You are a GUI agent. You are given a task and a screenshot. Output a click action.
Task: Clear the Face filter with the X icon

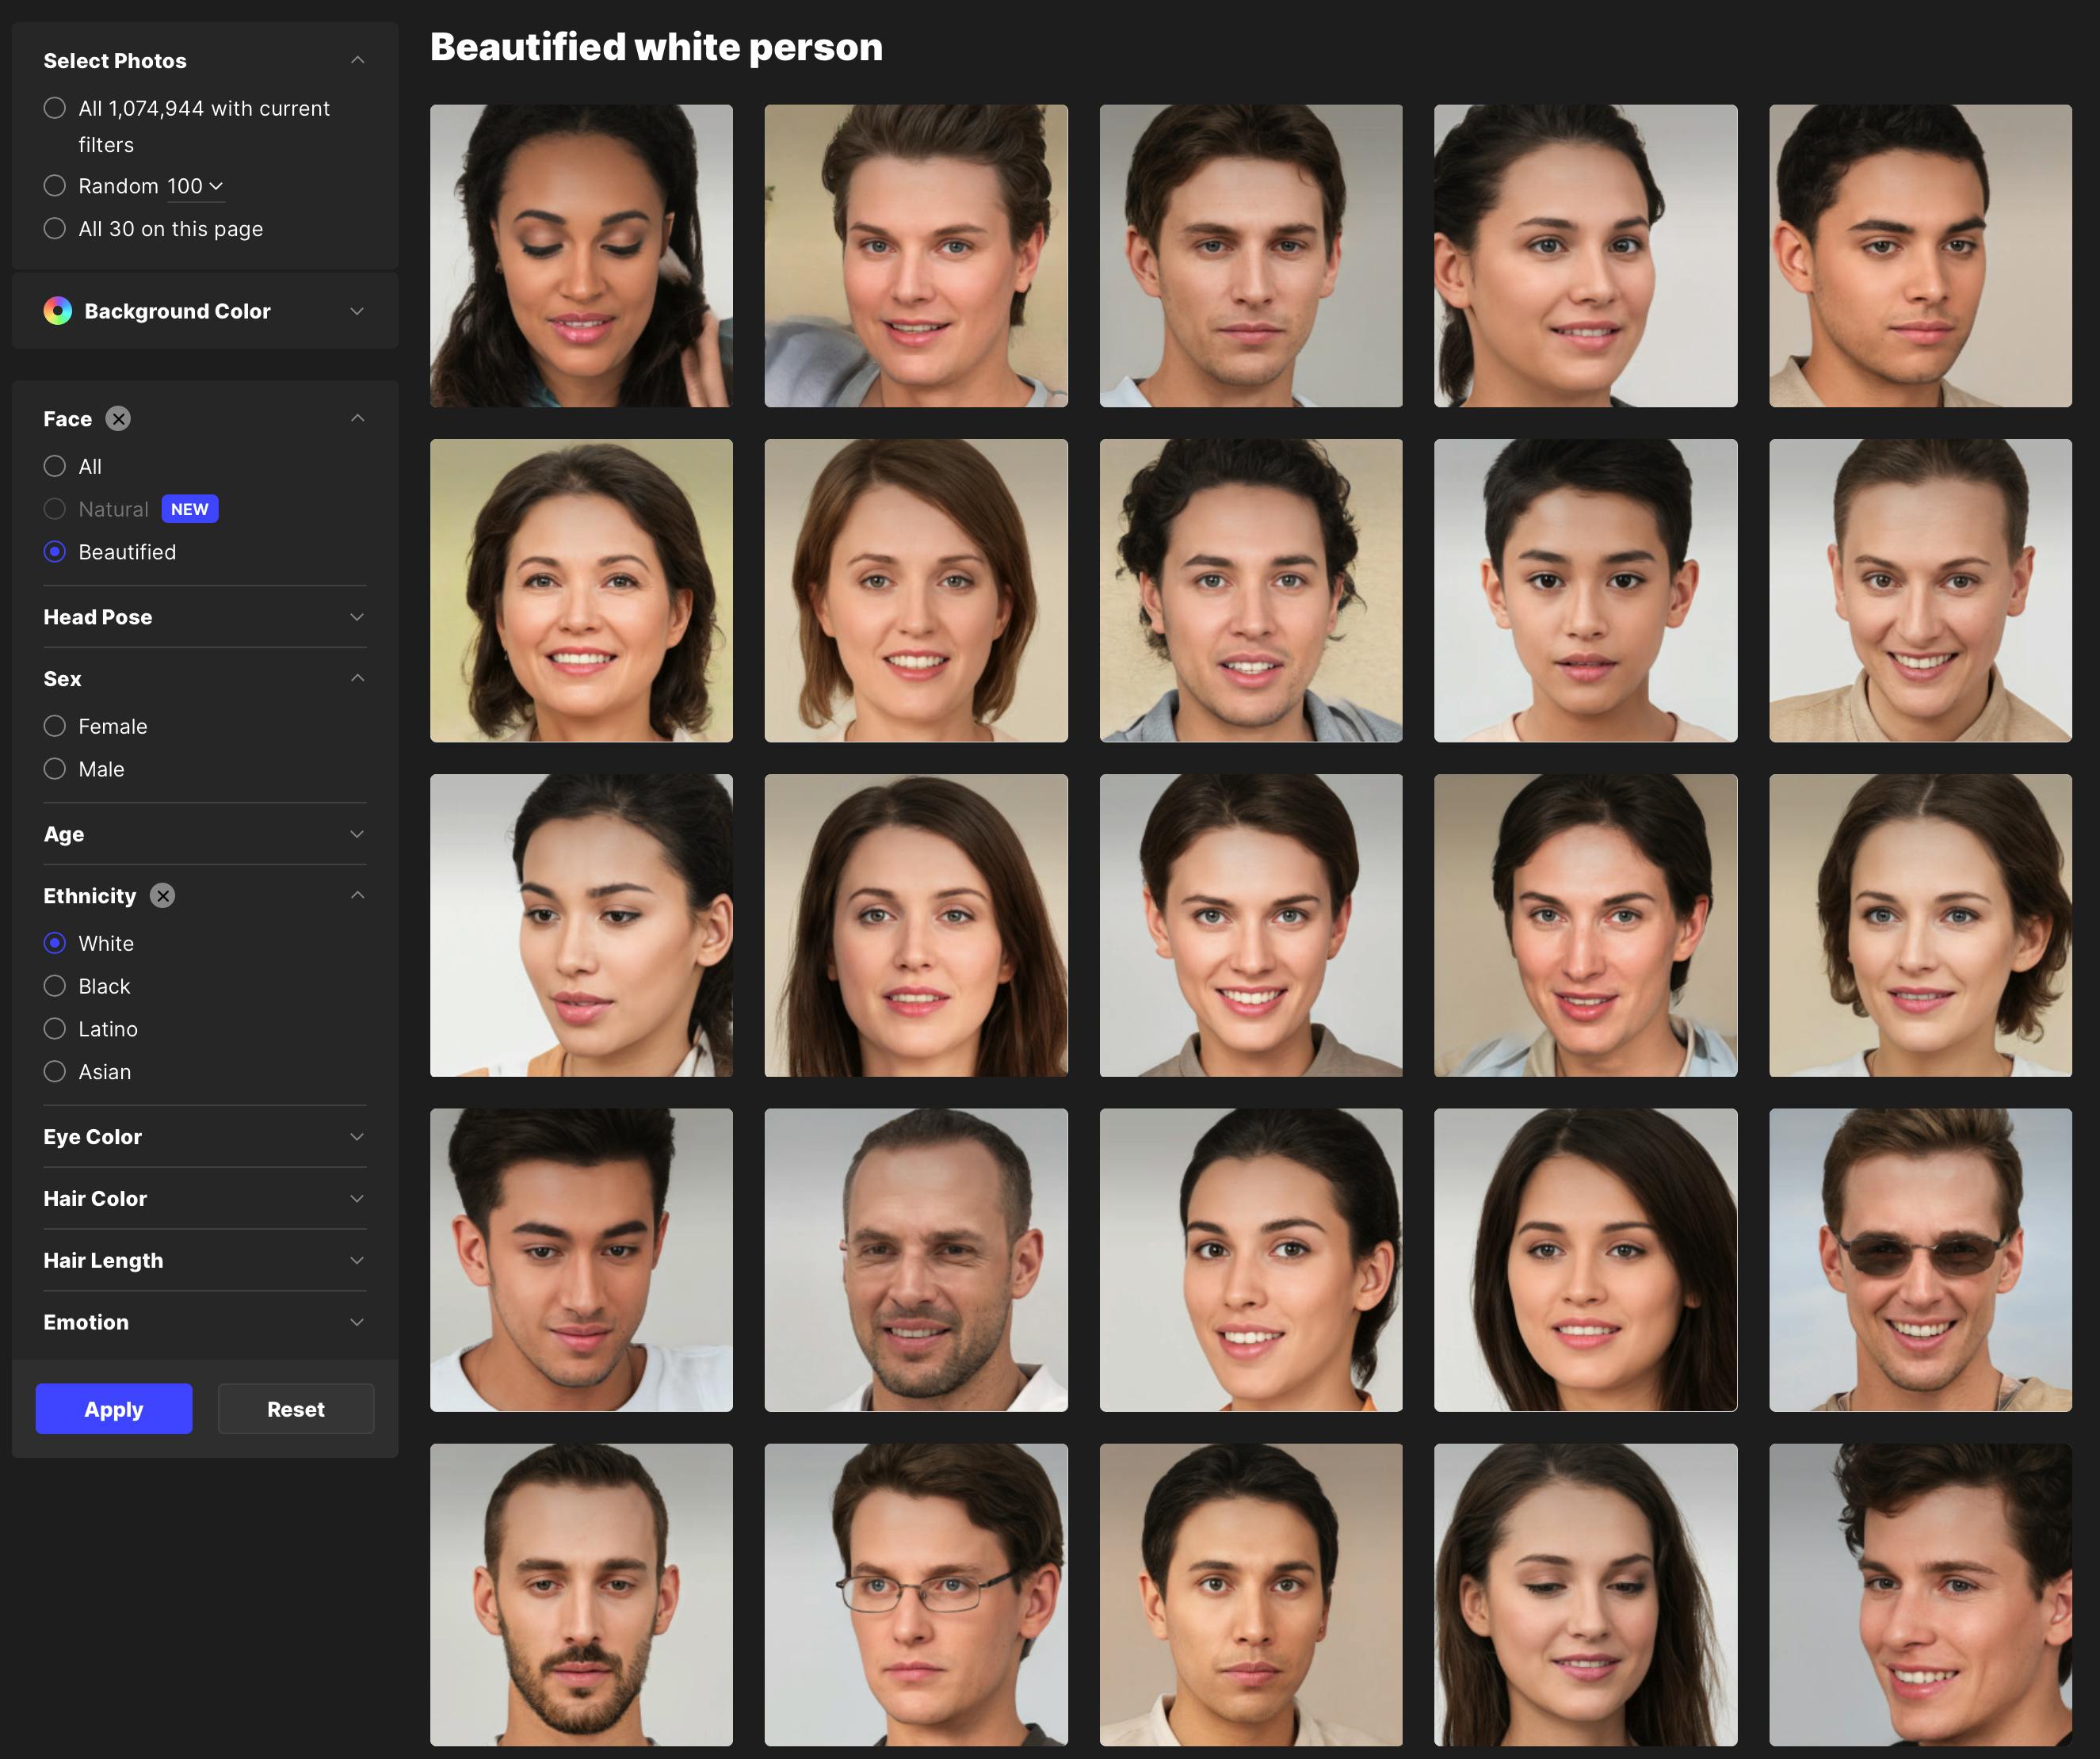click(x=118, y=419)
